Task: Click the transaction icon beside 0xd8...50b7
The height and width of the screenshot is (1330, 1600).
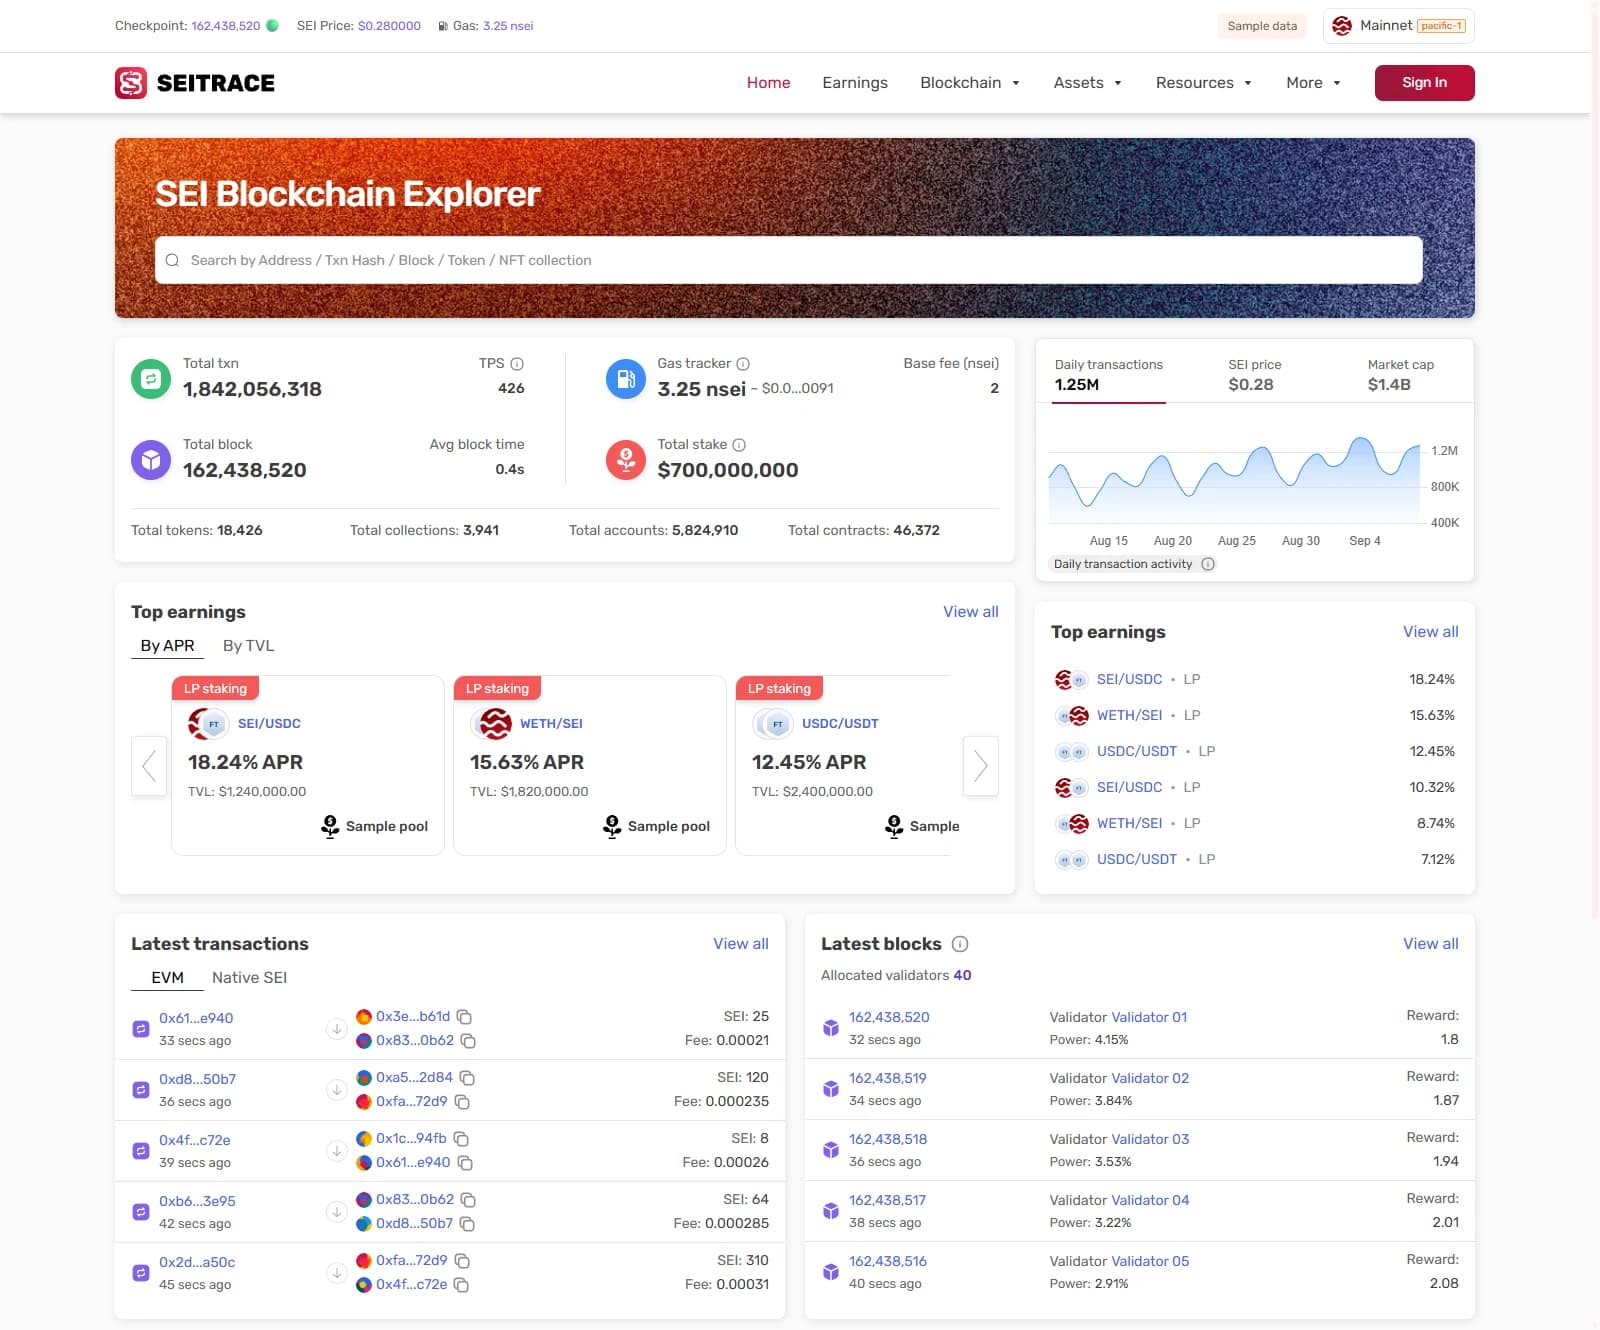Action: [141, 1090]
